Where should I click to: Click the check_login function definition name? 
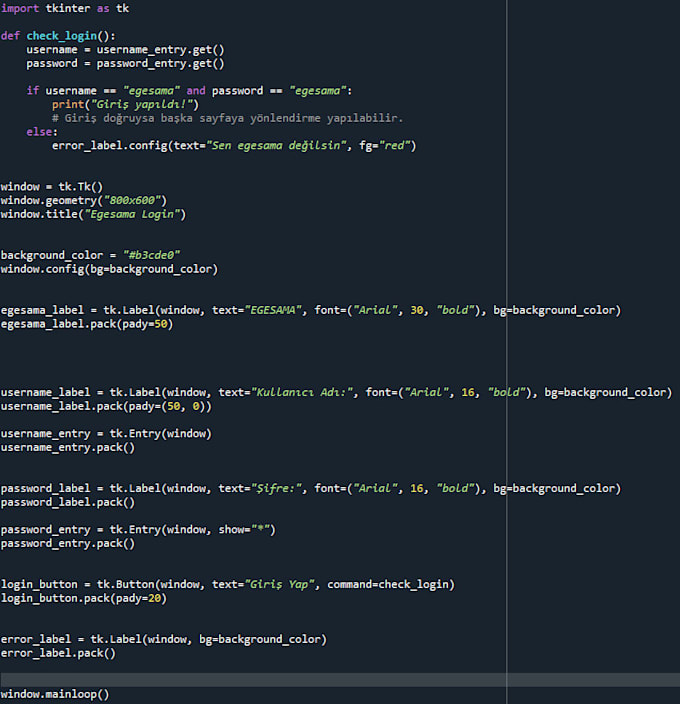[61, 36]
